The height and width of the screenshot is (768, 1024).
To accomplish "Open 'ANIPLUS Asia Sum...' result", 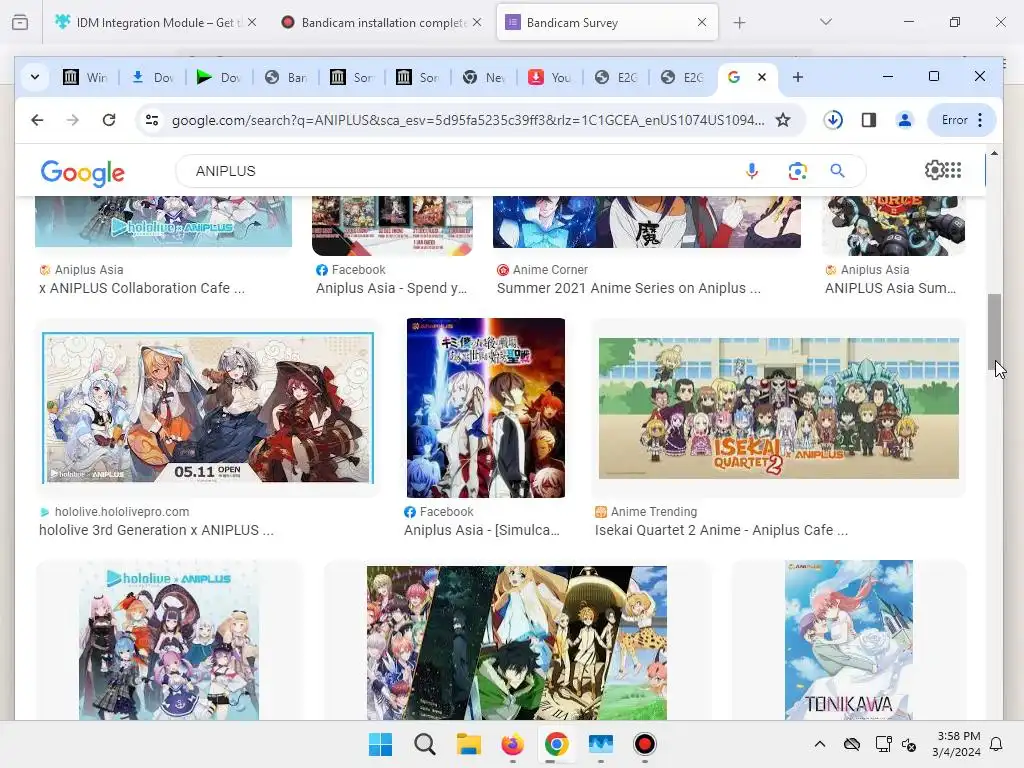I will [x=890, y=288].
